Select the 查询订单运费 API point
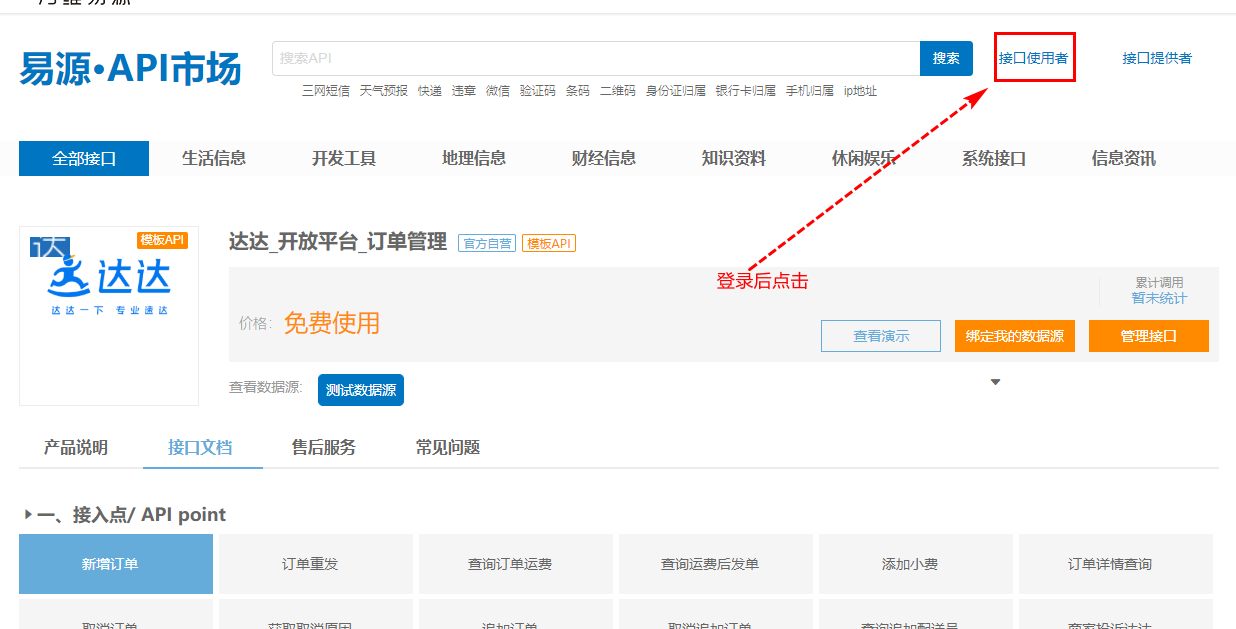The height and width of the screenshot is (629, 1236). 516,564
